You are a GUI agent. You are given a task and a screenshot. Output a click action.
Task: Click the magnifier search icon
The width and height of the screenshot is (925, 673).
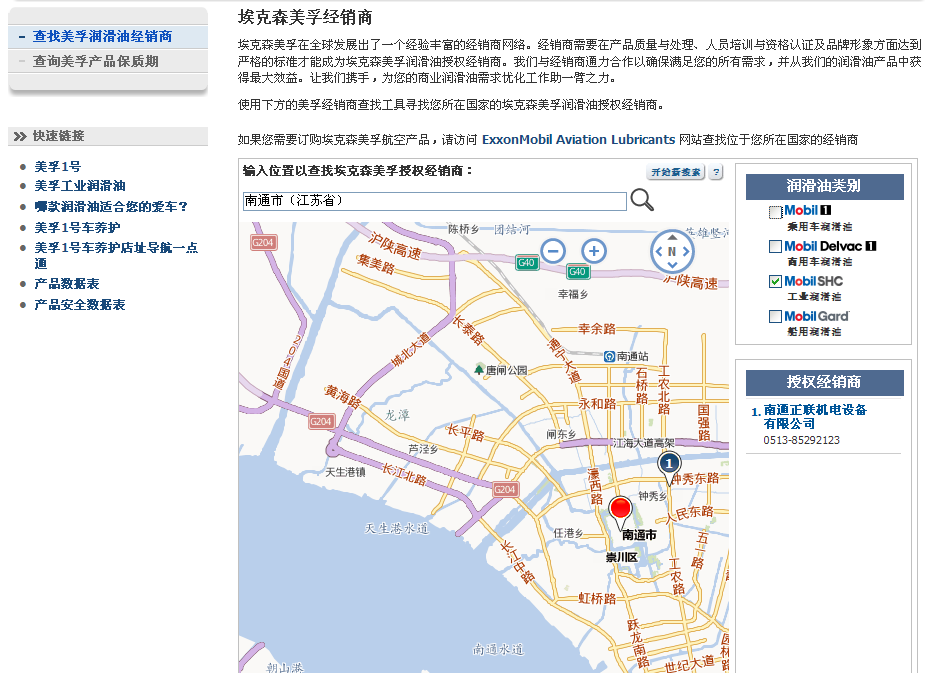coord(642,200)
